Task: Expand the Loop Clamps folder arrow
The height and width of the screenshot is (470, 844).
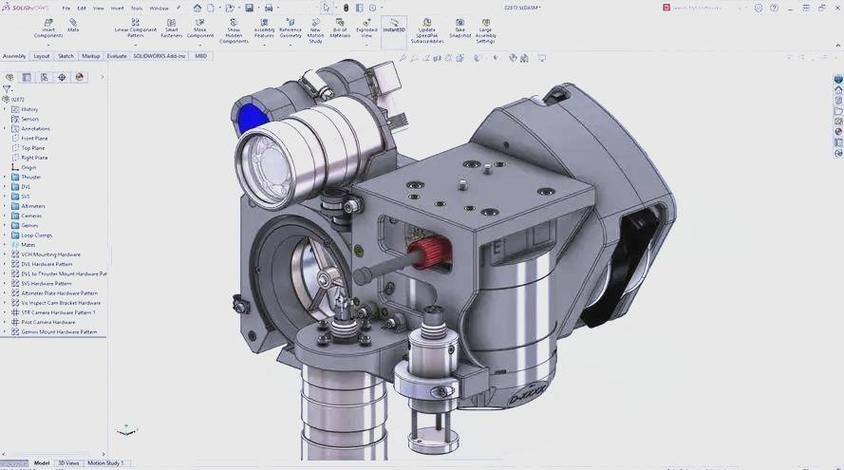Action: coord(5,235)
